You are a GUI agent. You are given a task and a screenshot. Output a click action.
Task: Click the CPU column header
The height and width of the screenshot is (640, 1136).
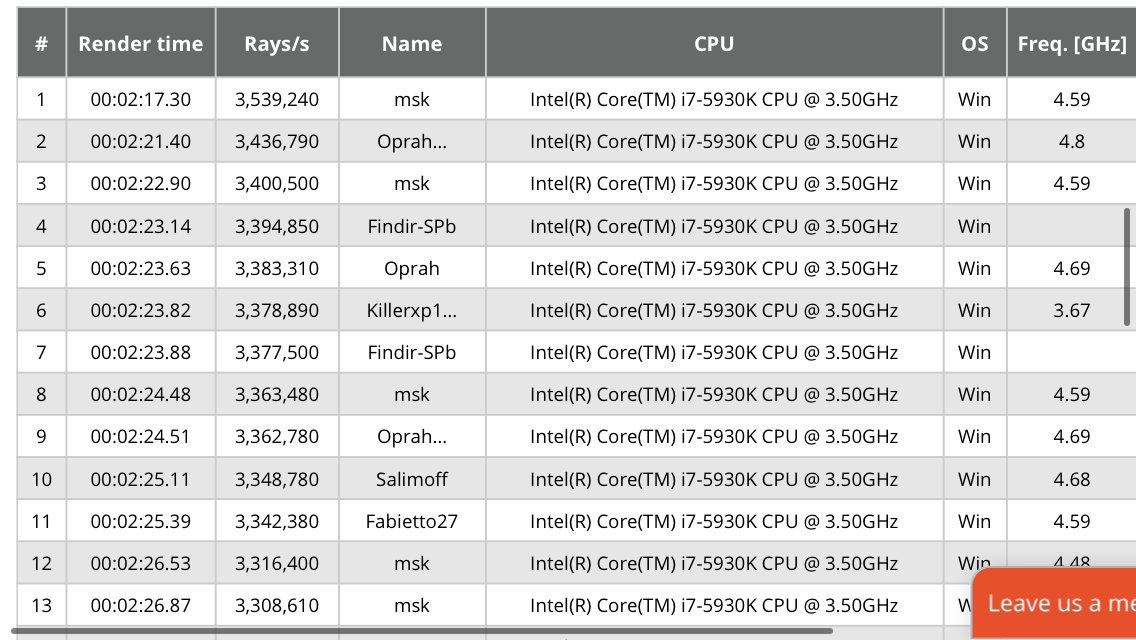[x=714, y=44]
